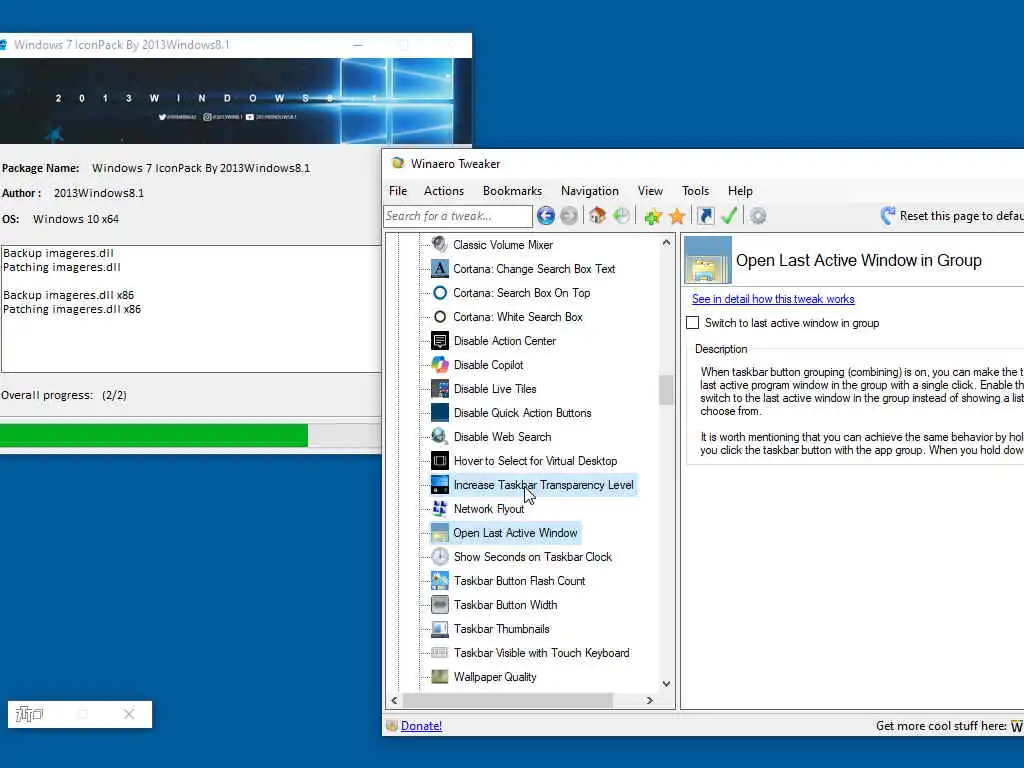Click the shortcut arrow icon in toolbar
The height and width of the screenshot is (768, 1024).
click(x=705, y=216)
